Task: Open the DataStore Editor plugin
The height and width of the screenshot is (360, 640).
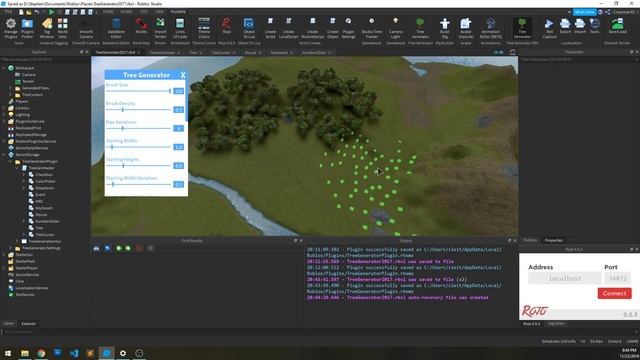Action: (116, 28)
